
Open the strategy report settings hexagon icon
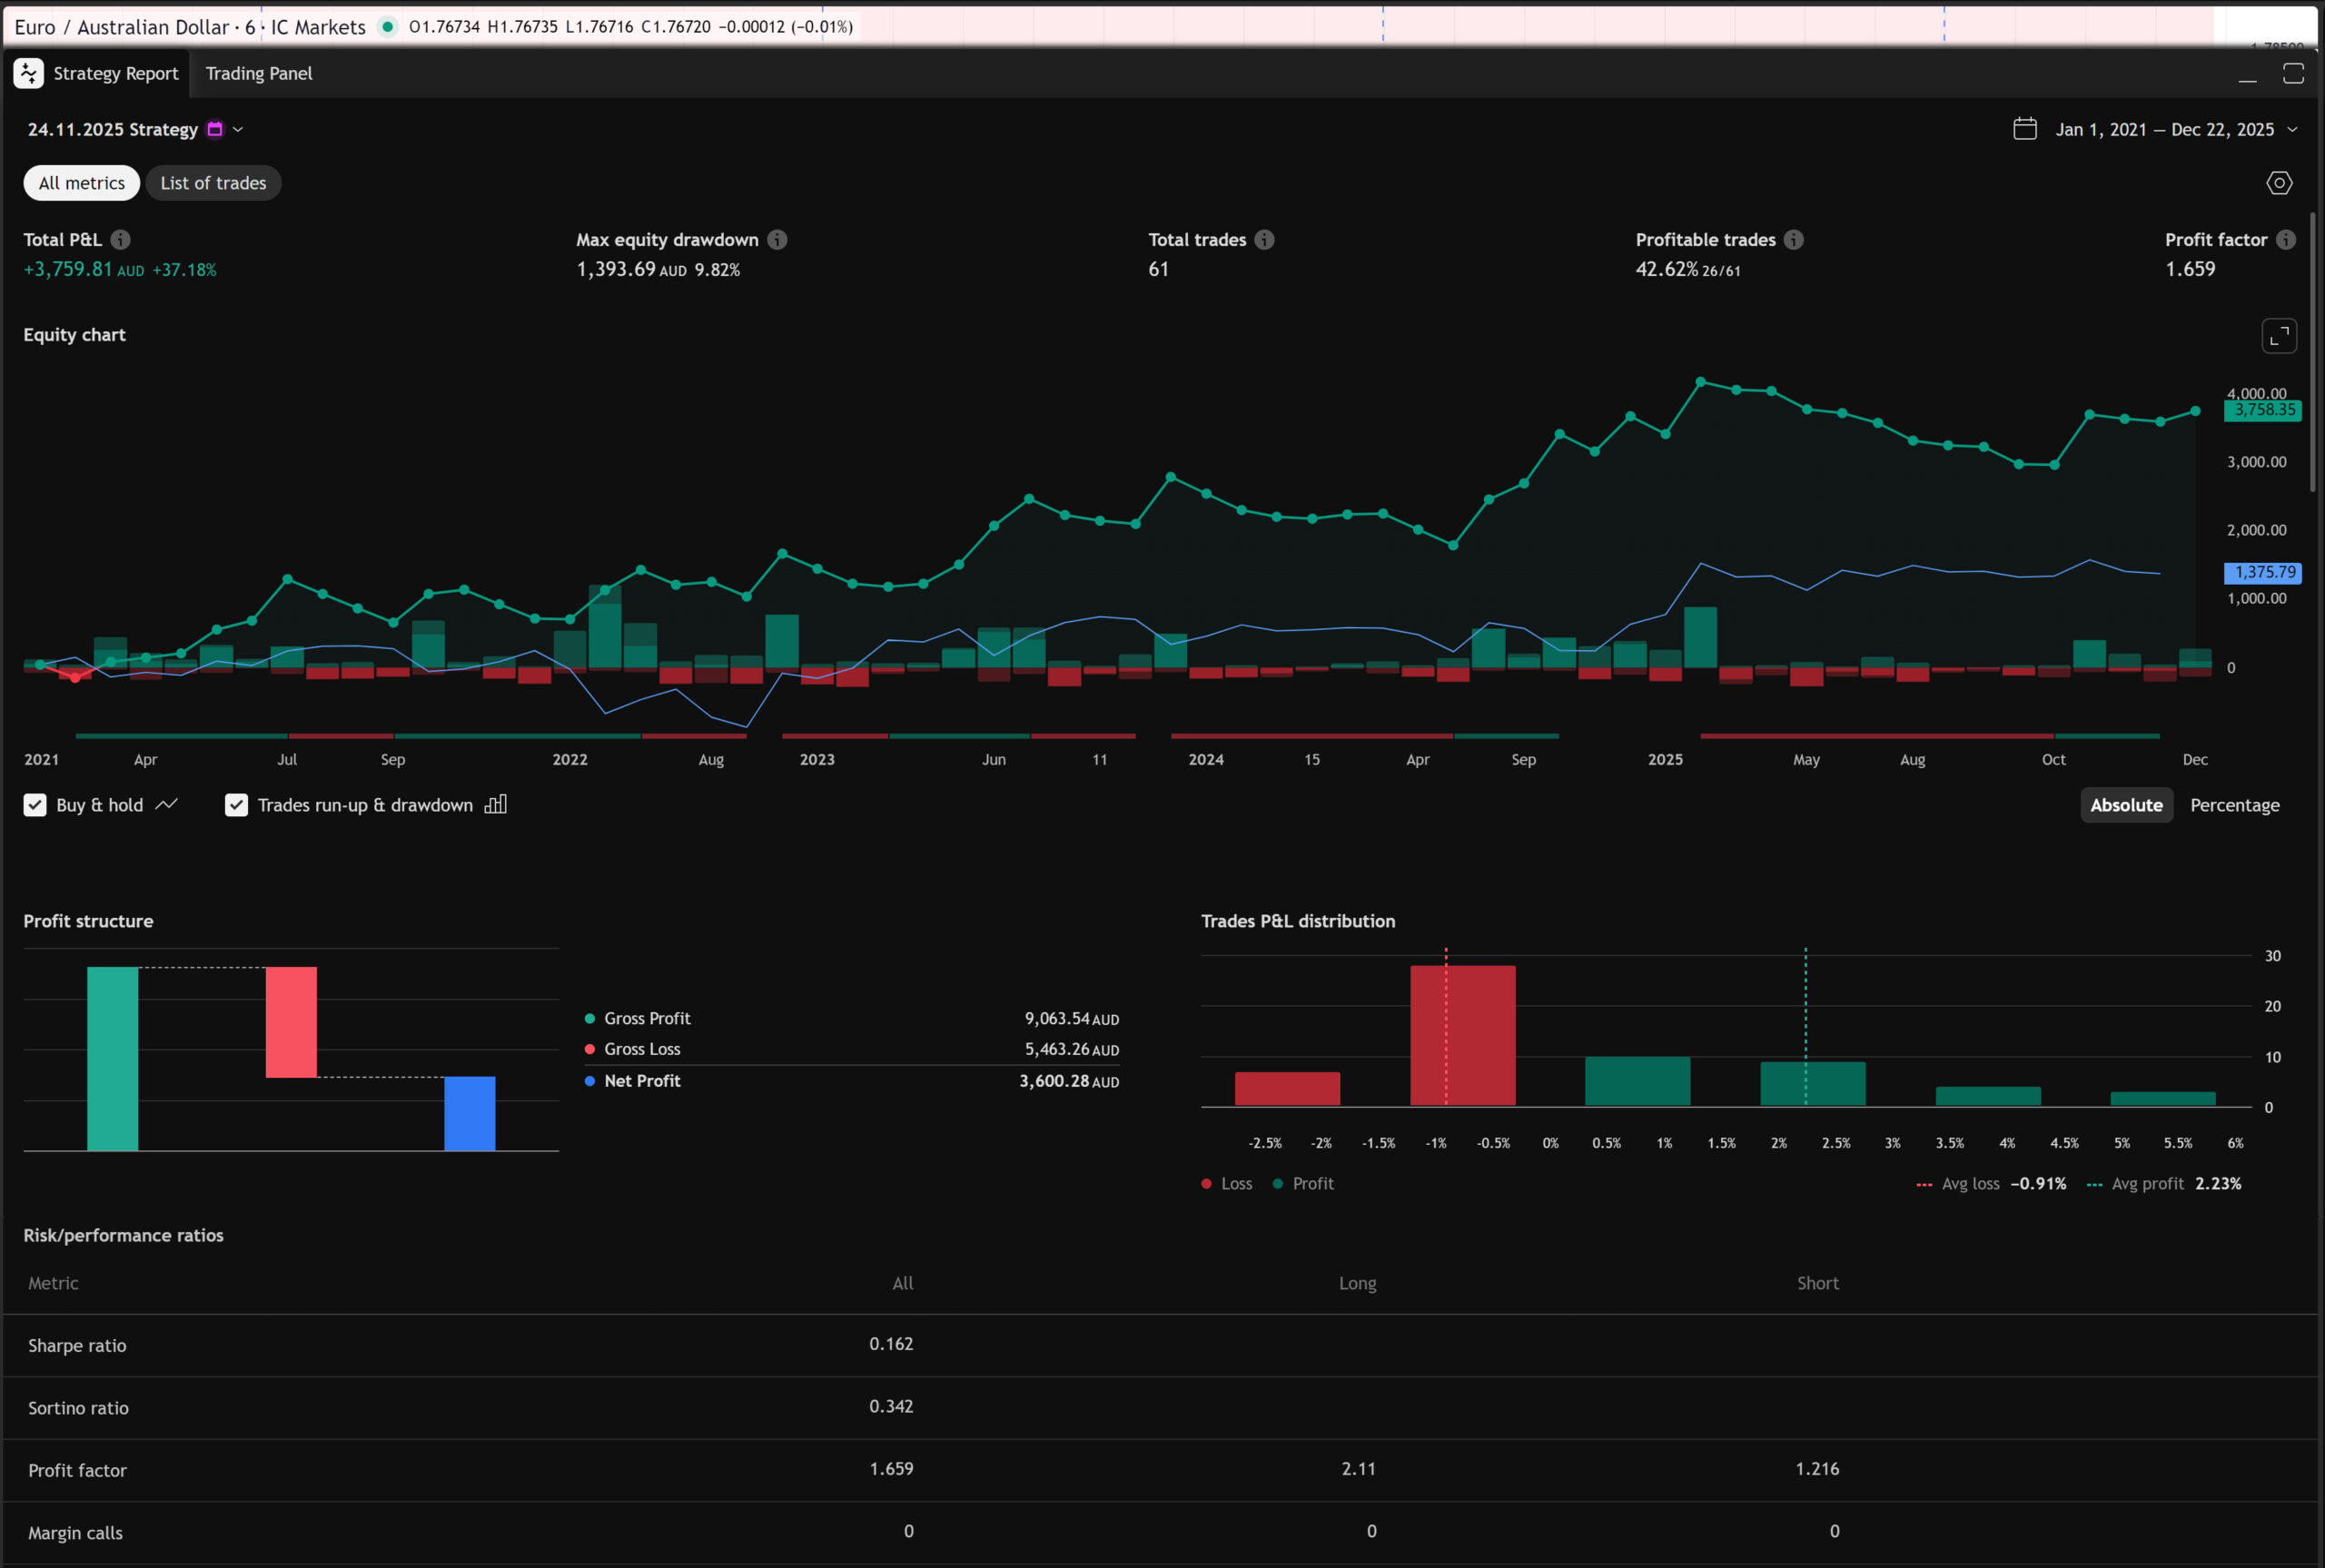click(x=2279, y=183)
